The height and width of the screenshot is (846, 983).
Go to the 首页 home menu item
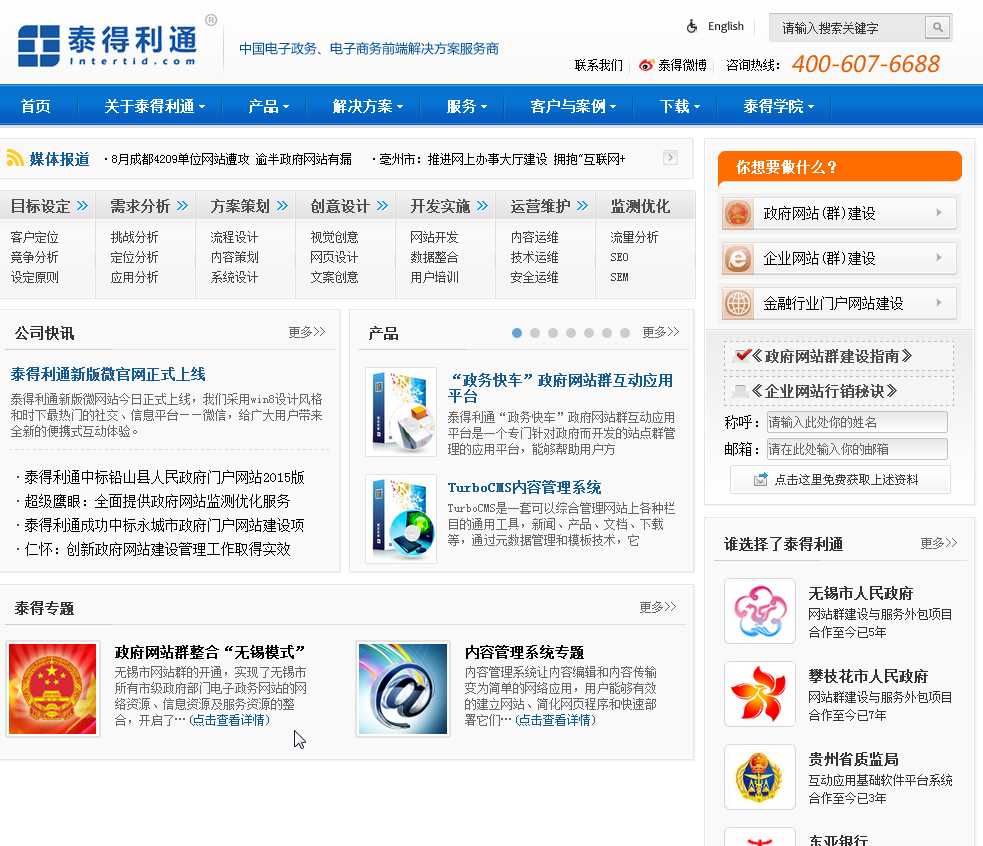coord(36,106)
